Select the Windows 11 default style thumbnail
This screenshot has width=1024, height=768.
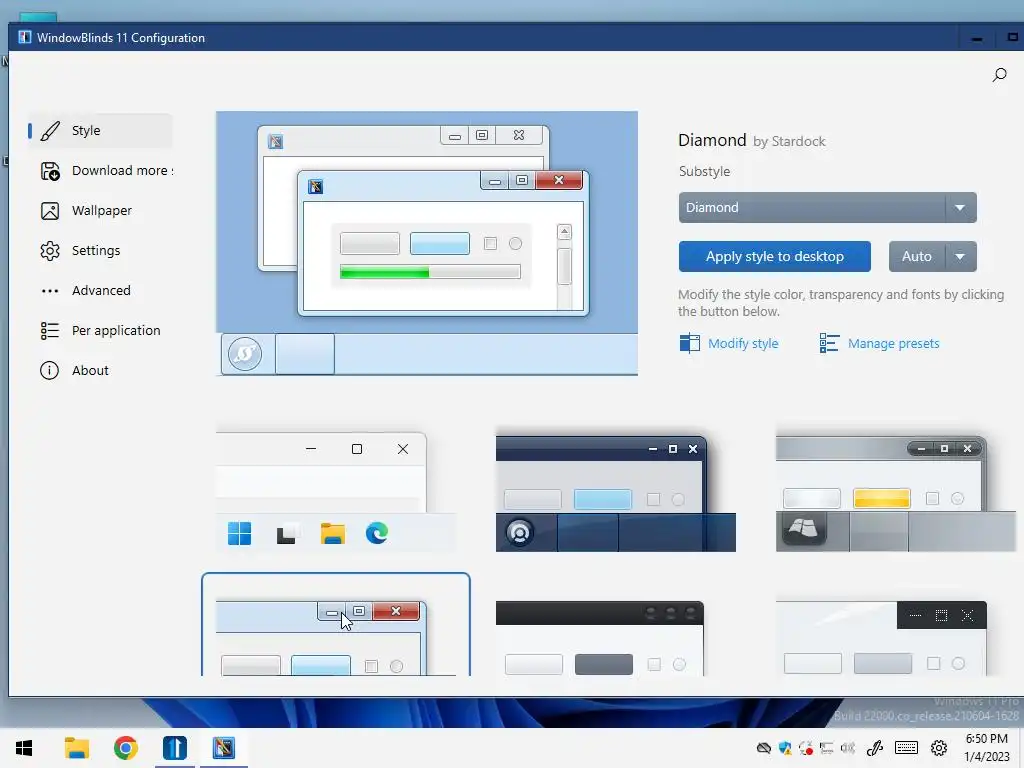(x=336, y=492)
